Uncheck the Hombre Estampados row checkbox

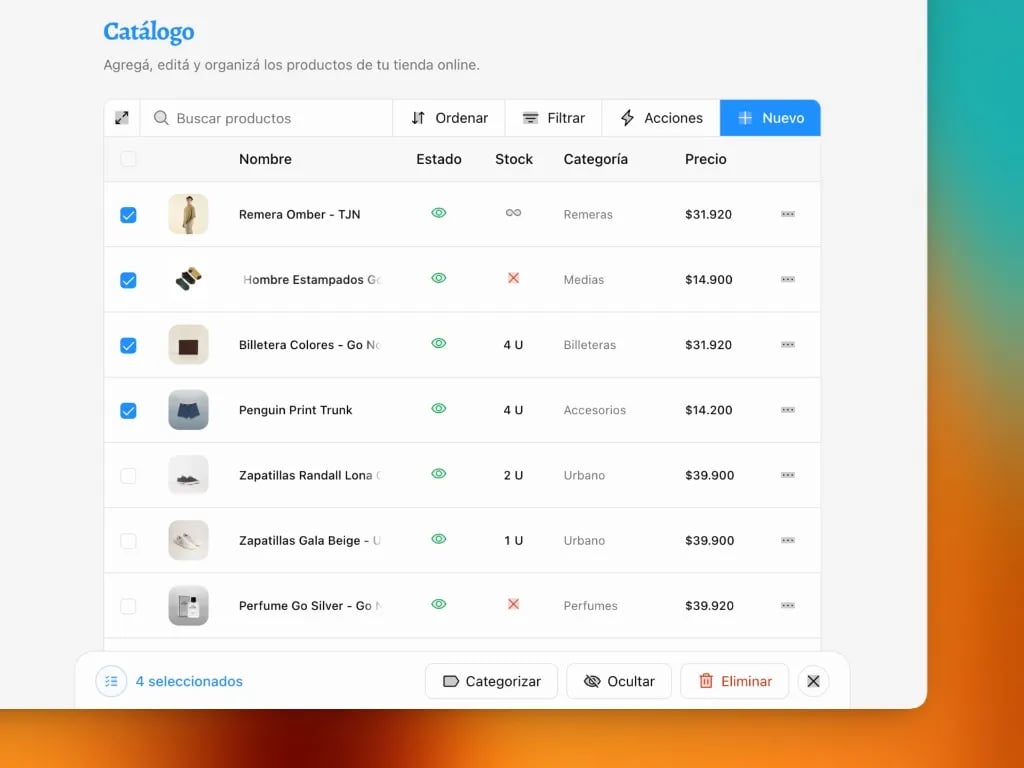[128, 280]
